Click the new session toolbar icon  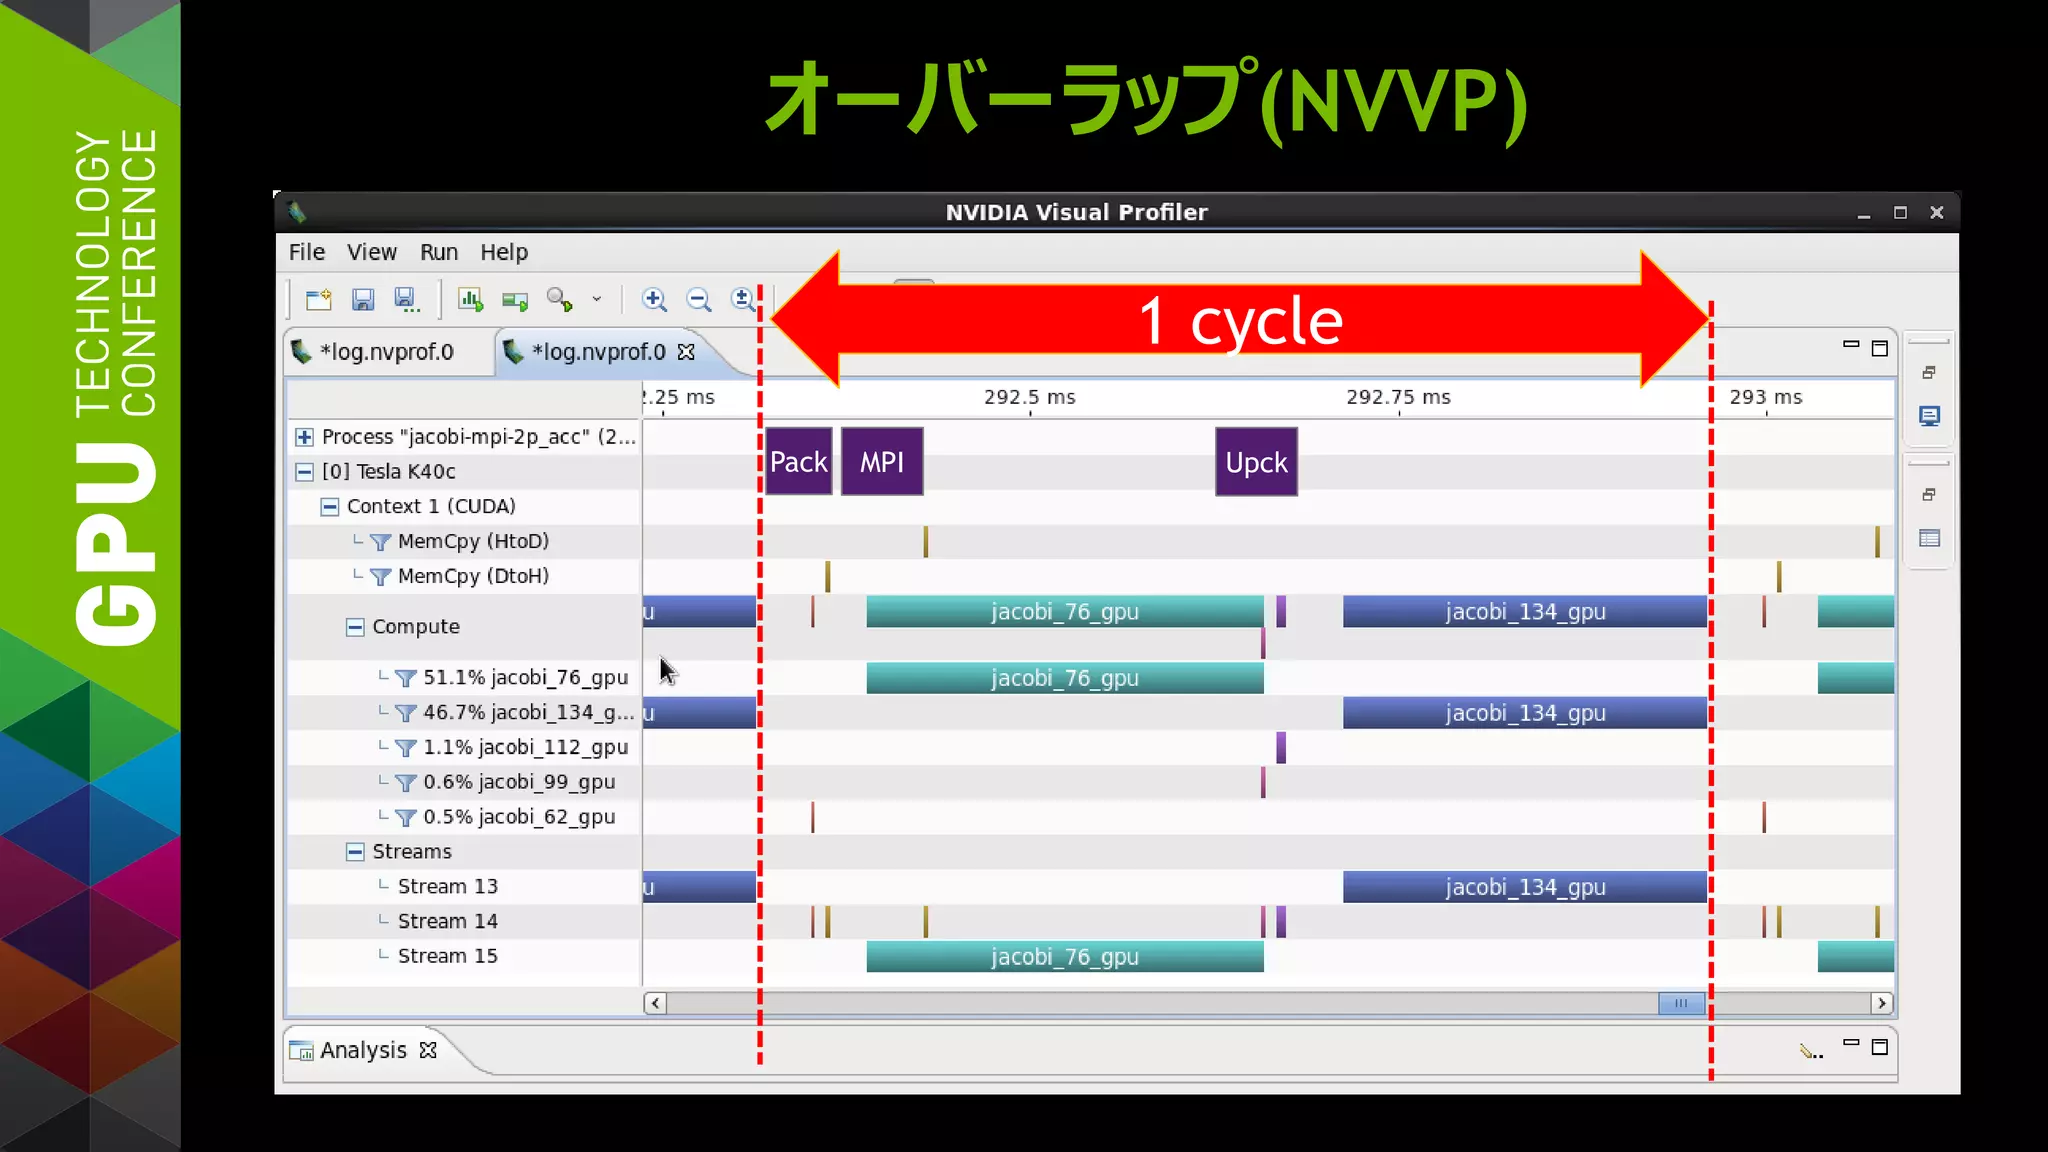click(x=318, y=300)
